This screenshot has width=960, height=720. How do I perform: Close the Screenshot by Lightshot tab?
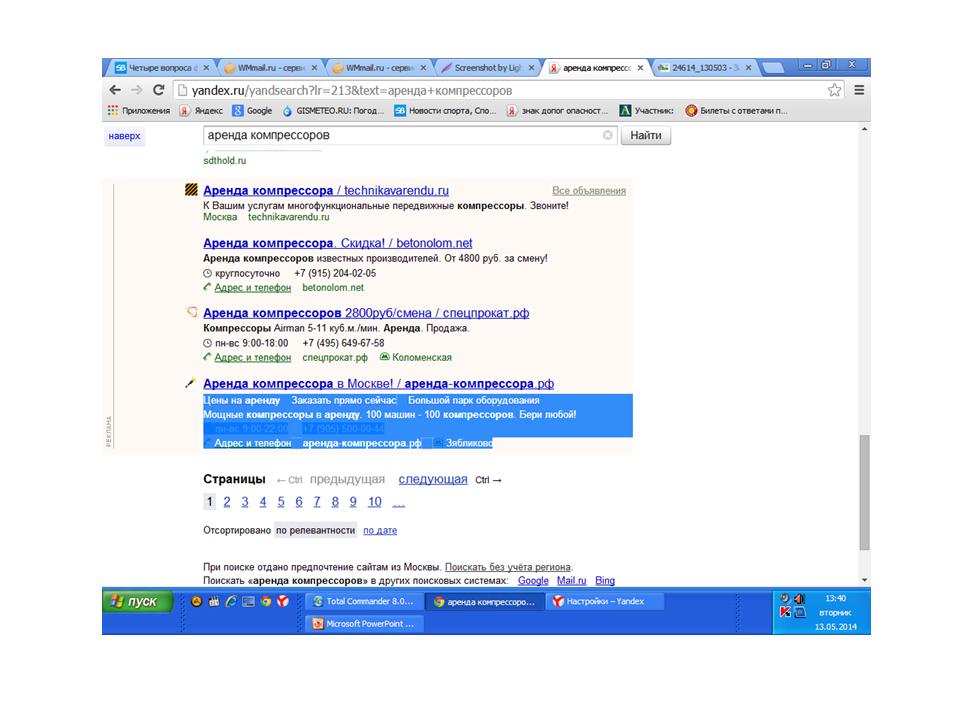tap(531, 68)
